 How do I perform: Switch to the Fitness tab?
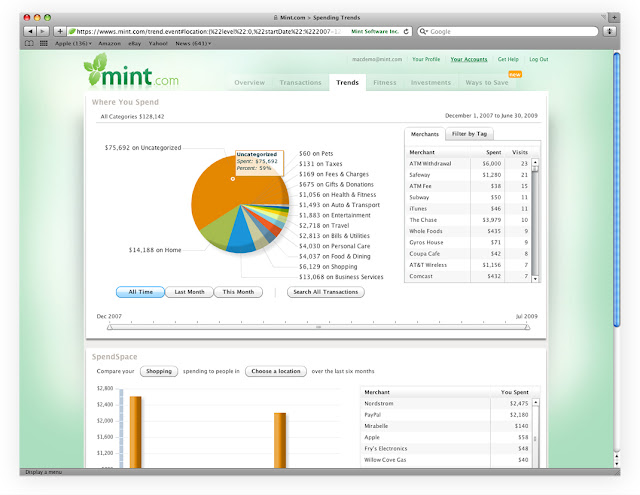[385, 82]
